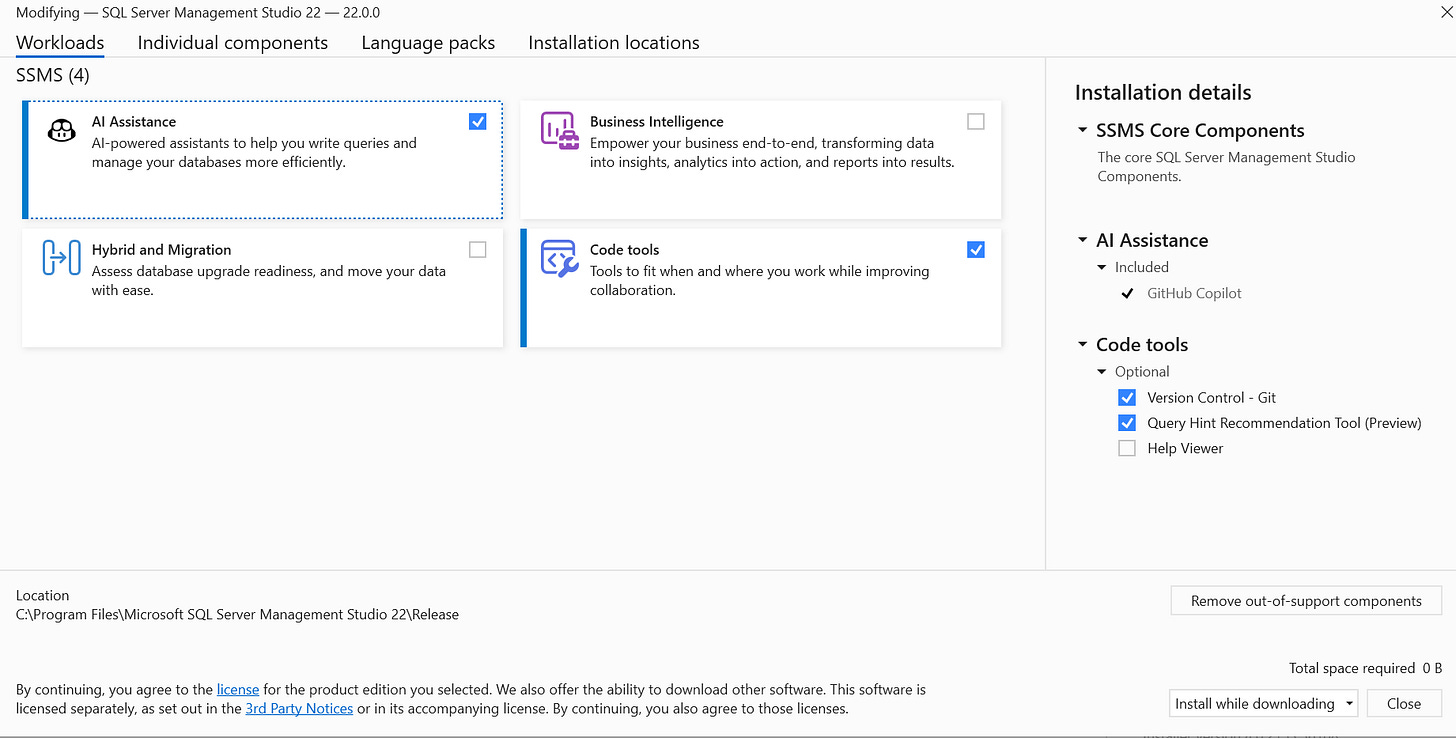The width and height of the screenshot is (1456, 738).
Task: Click Remove out-of-support components button
Action: click(x=1306, y=601)
